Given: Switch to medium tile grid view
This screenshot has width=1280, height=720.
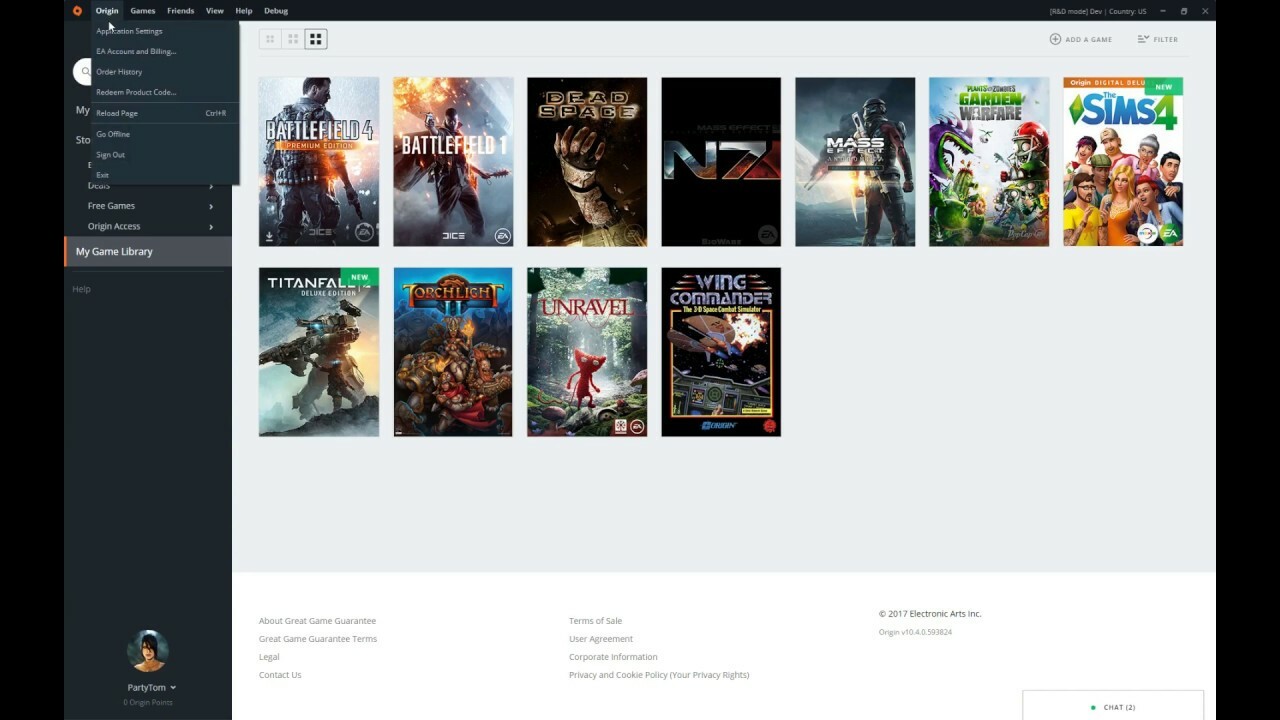Looking at the screenshot, I should click(x=293, y=39).
